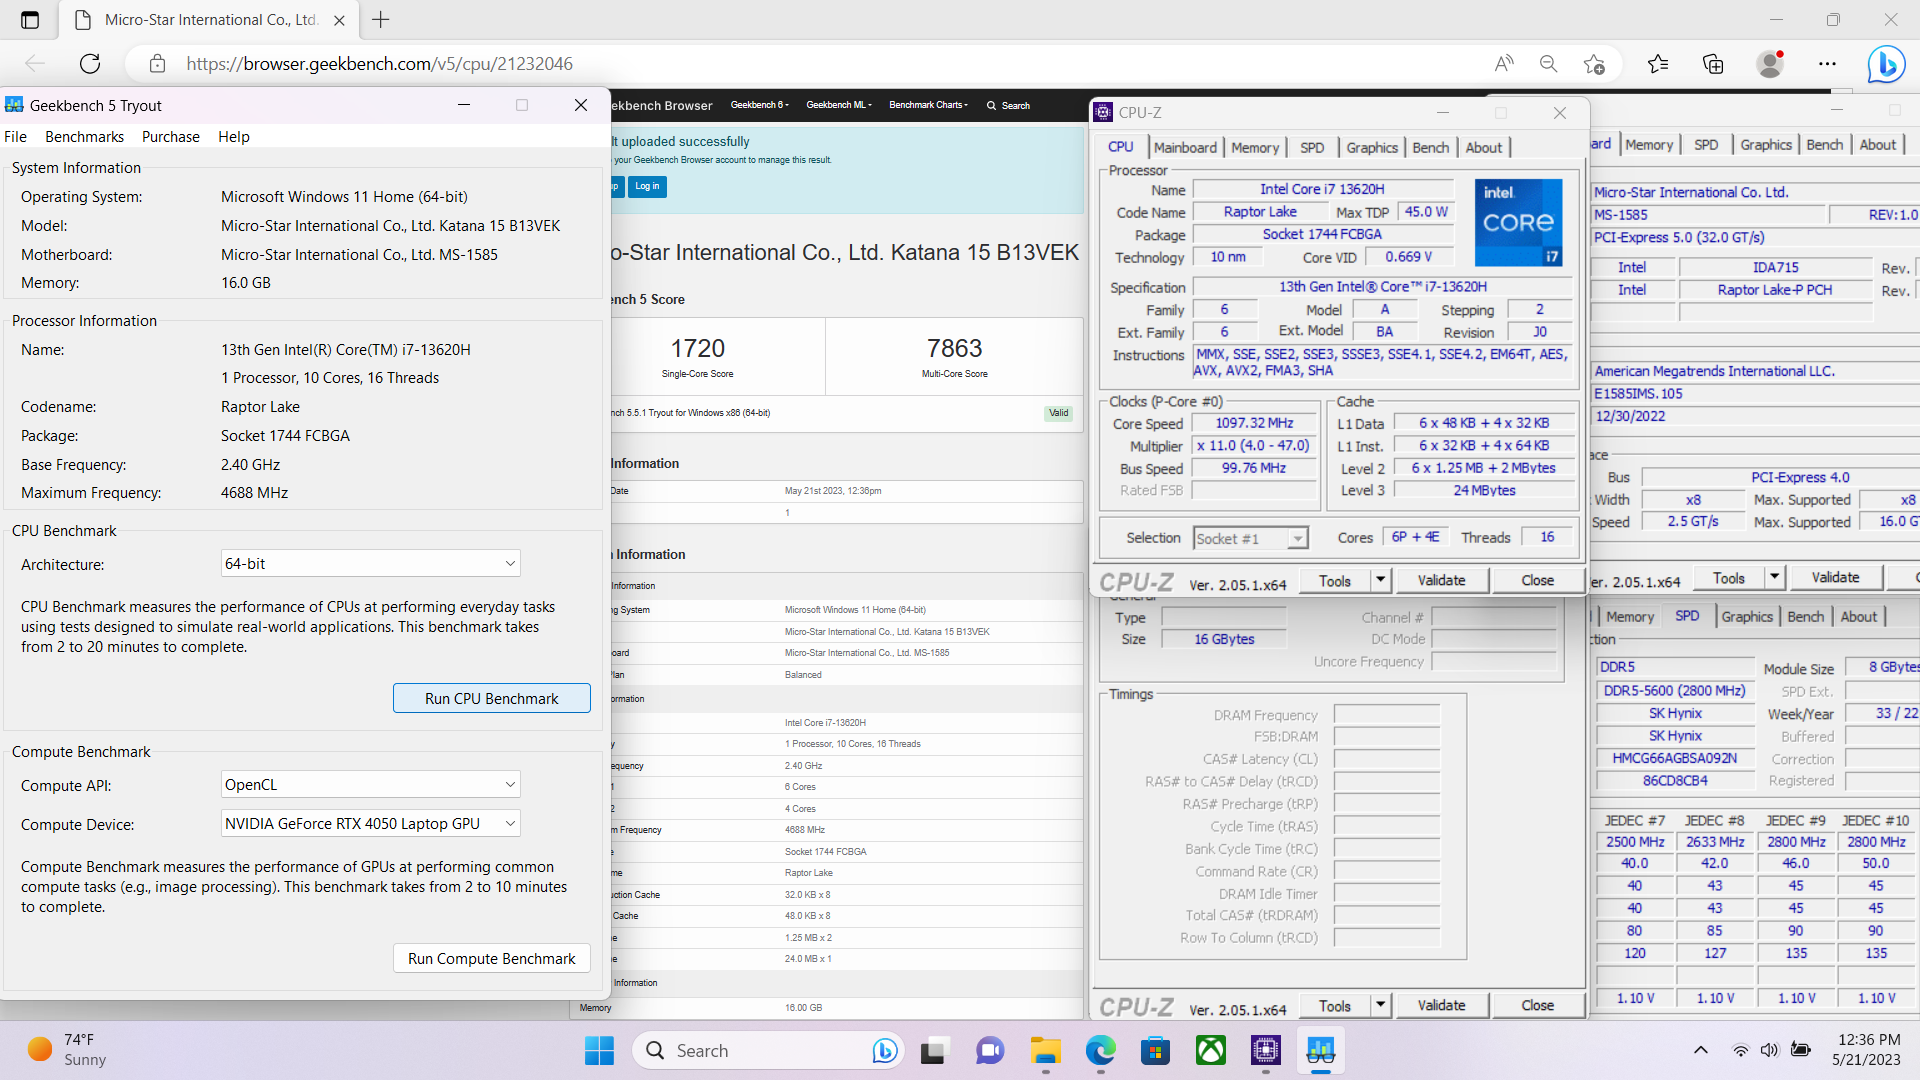1920x1080 pixels.
Task: Click Search link on Geekbench Browser navbar
Action: coord(1008,105)
